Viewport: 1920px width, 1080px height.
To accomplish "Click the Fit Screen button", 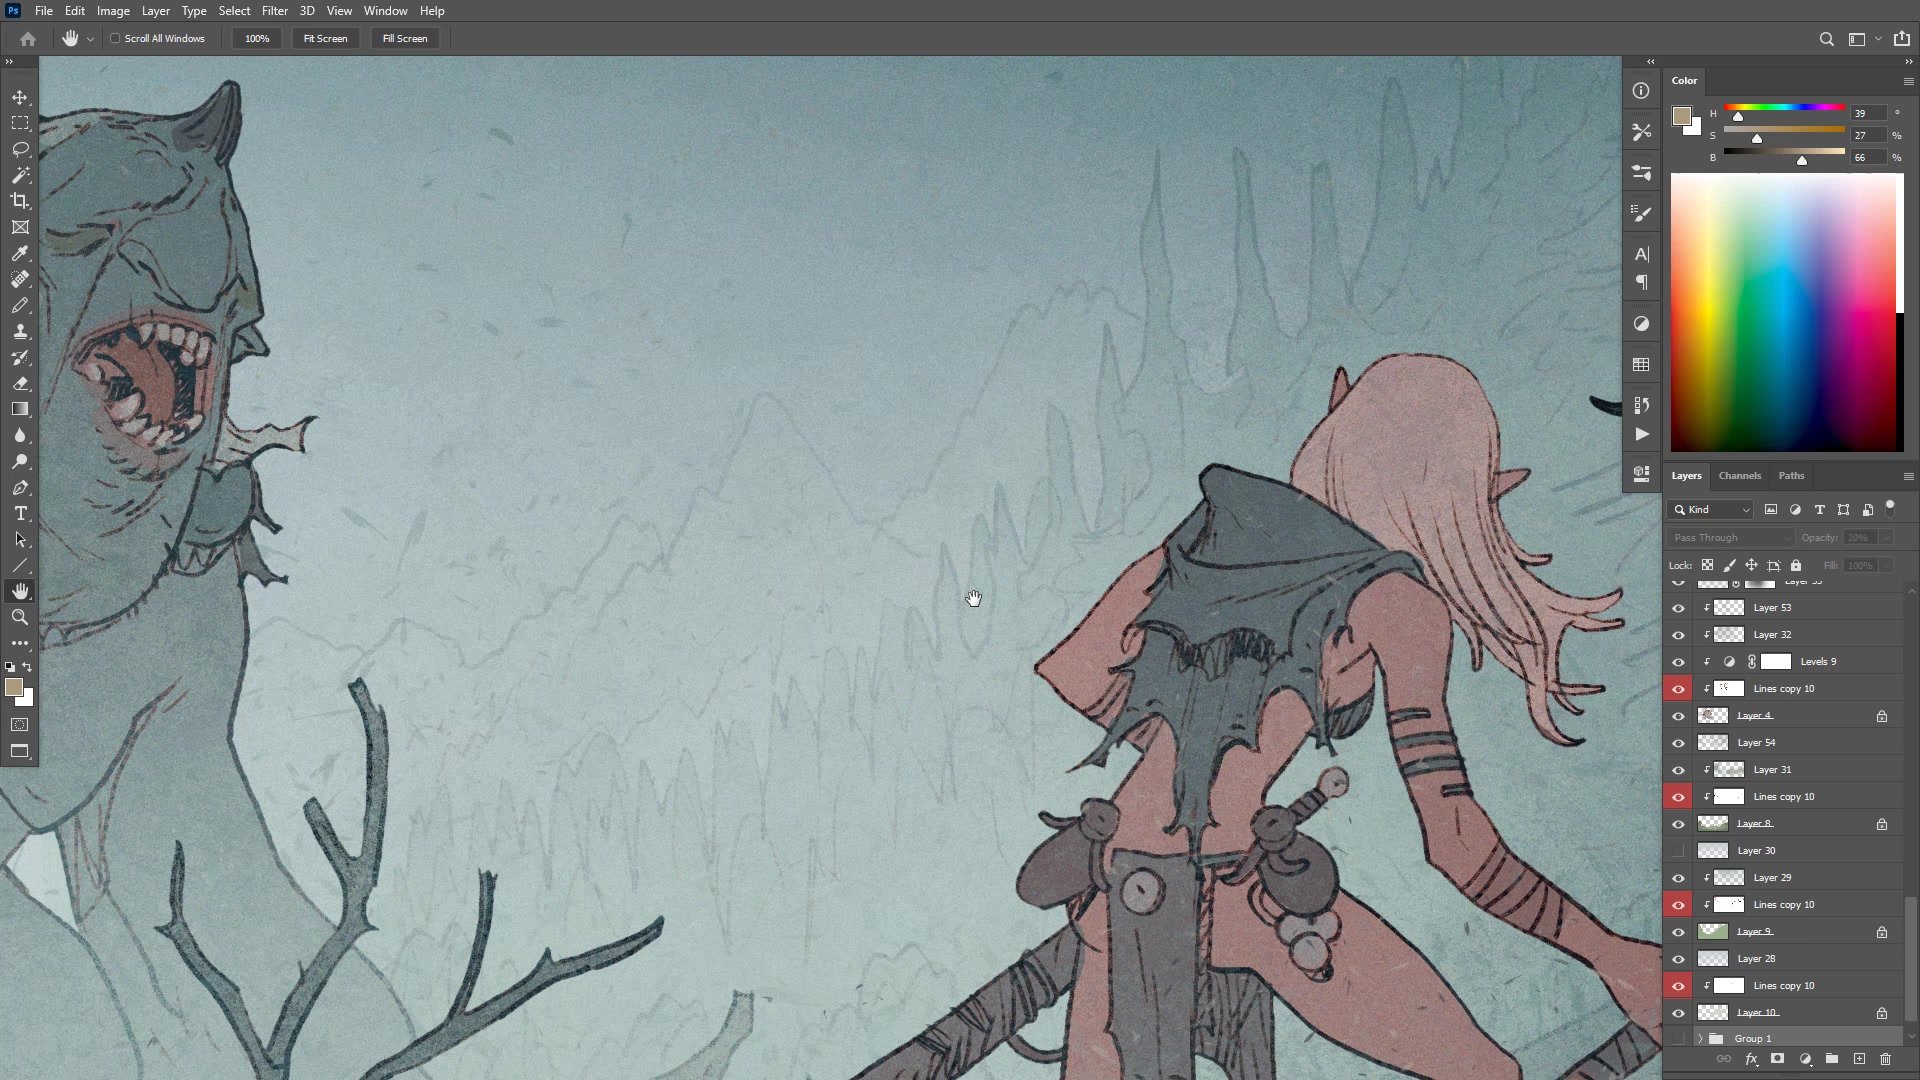I will pos(325,38).
